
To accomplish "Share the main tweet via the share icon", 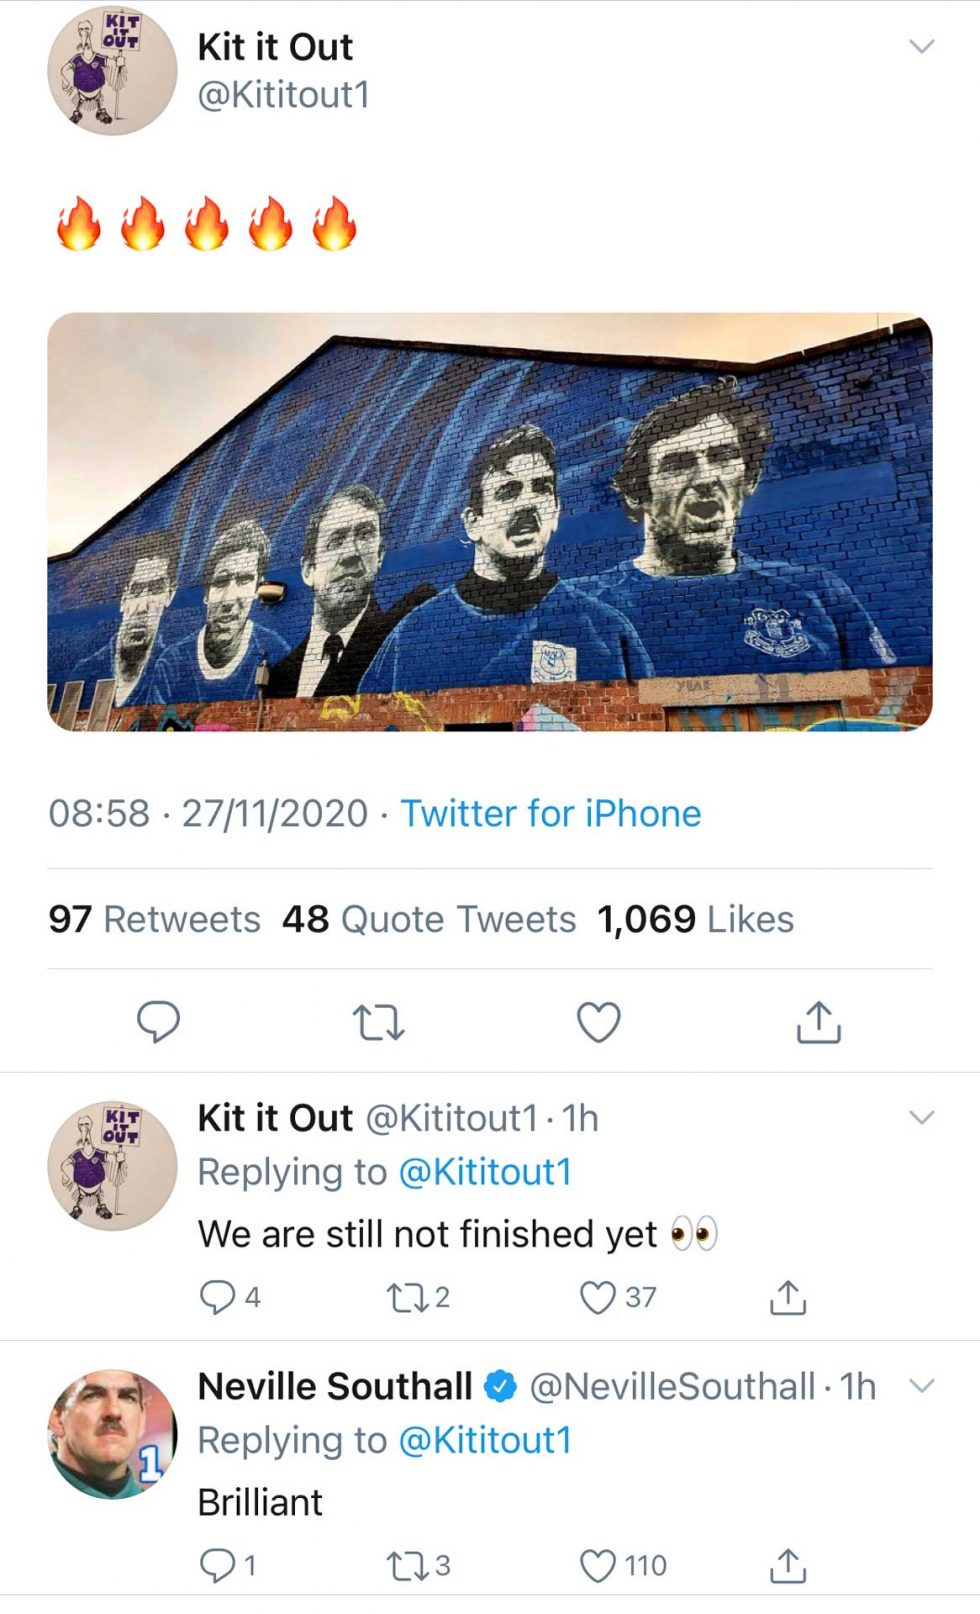I will 820,1021.
